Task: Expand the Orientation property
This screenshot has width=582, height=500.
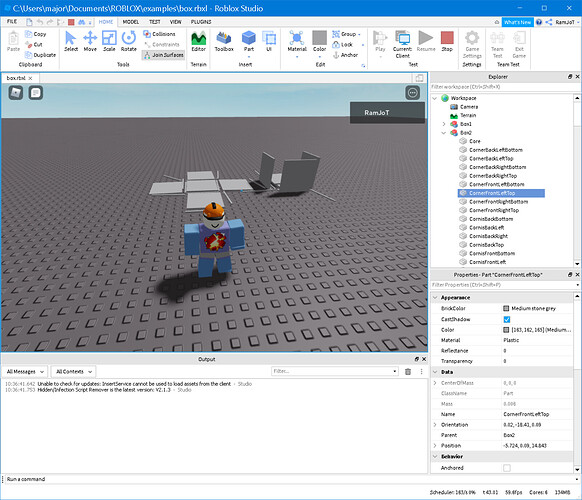Action: click(x=435, y=425)
